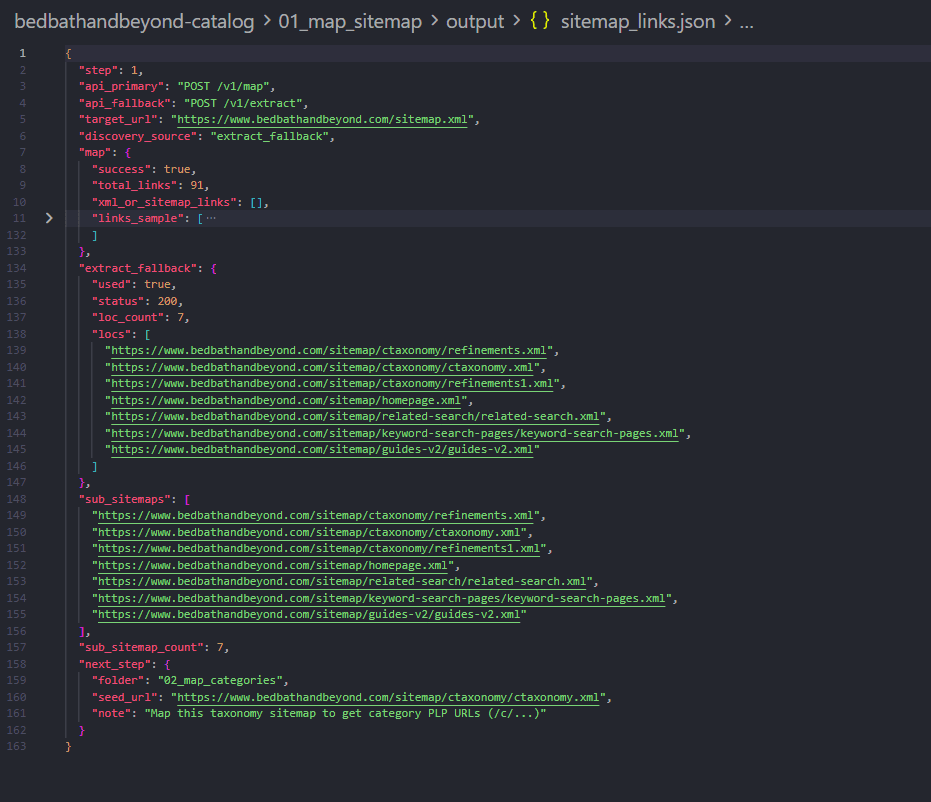Screen dimensions: 931x802
Task: Click the "locs" key text
Action: [x=111, y=334]
